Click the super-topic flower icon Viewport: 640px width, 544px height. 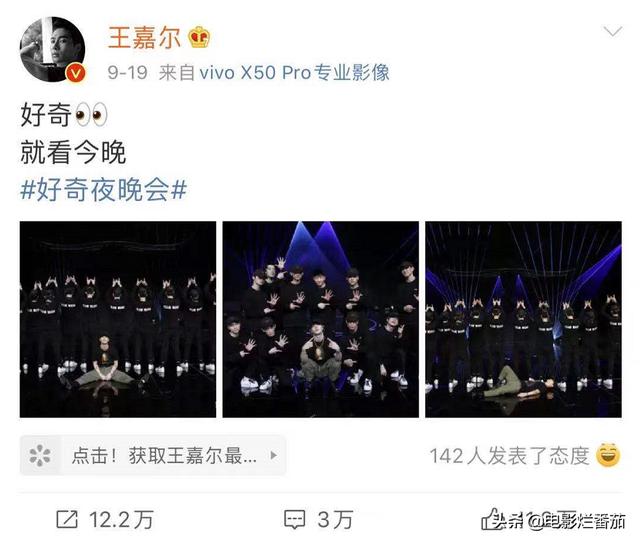(x=40, y=455)
